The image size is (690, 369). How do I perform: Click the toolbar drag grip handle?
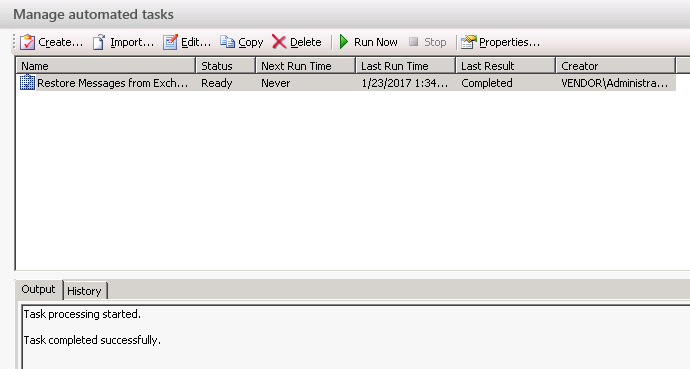point(14,42)
